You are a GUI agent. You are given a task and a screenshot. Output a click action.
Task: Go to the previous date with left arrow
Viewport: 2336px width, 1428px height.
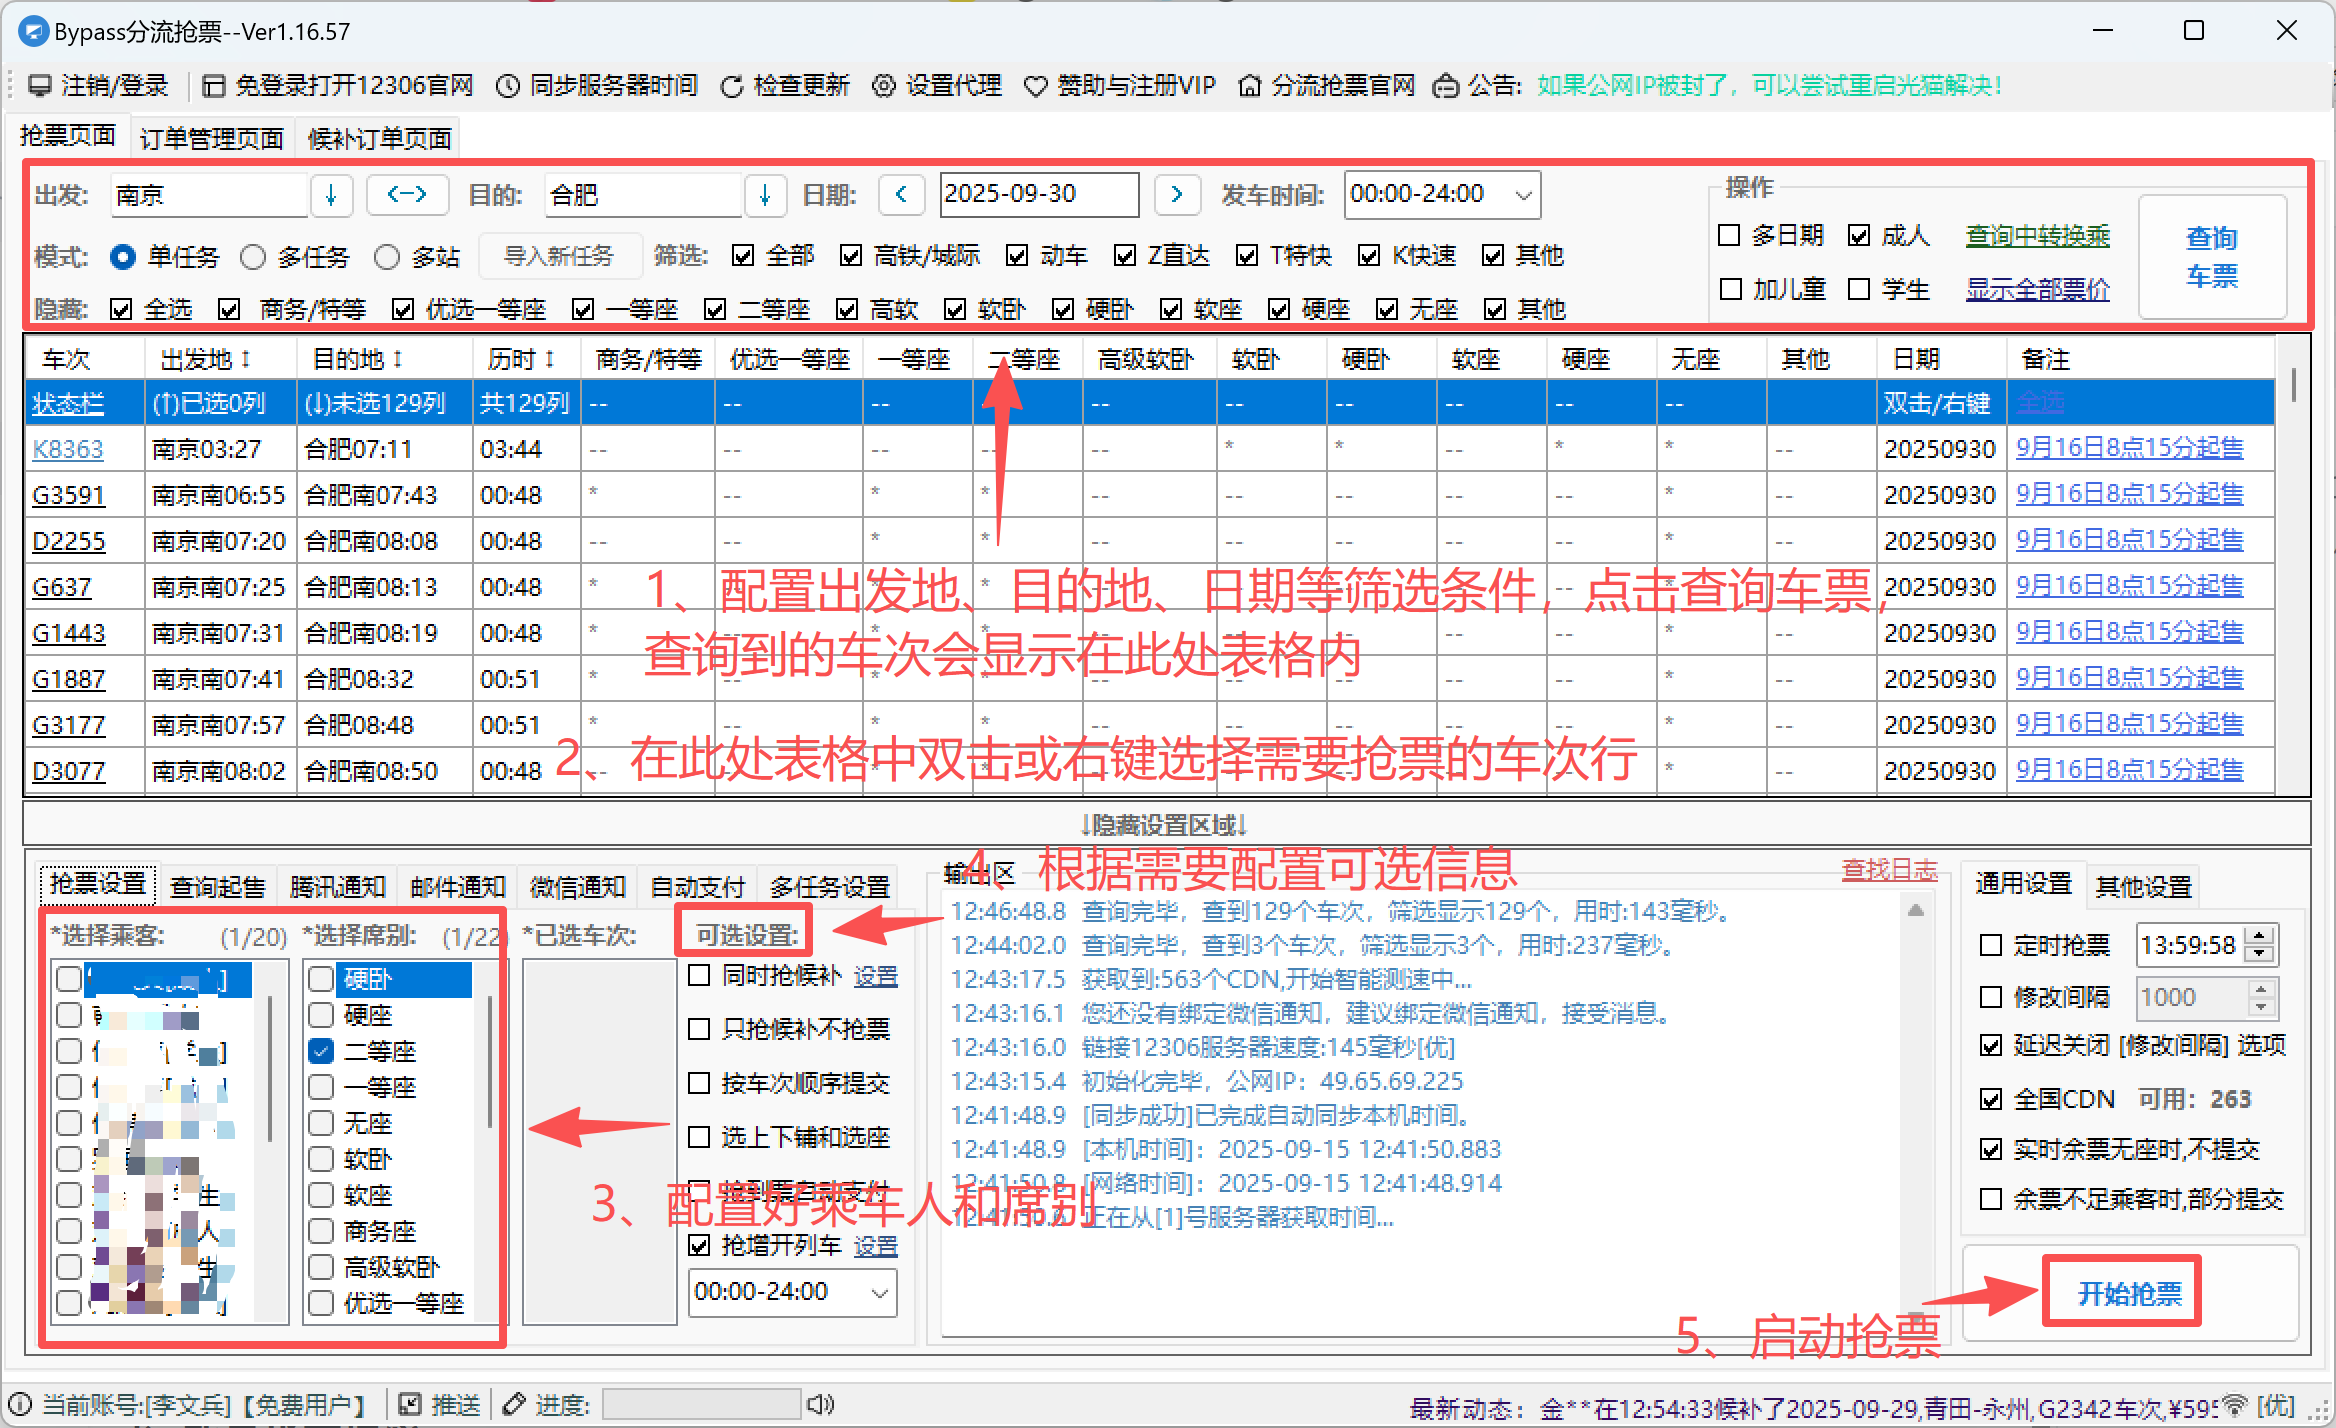point(901,194)
